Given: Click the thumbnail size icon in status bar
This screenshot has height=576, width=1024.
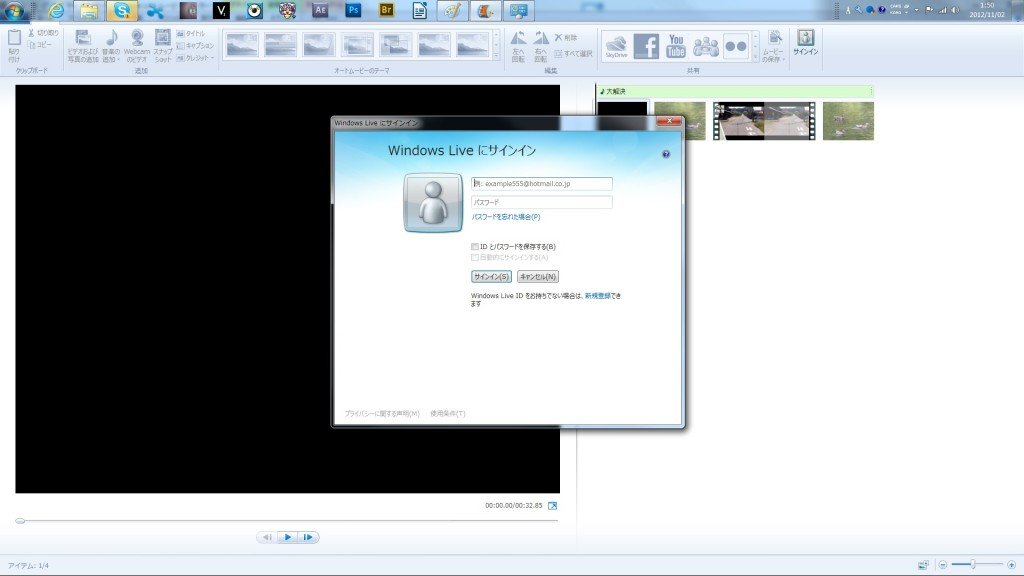Looking at the screenshot, I should point(923,565).
